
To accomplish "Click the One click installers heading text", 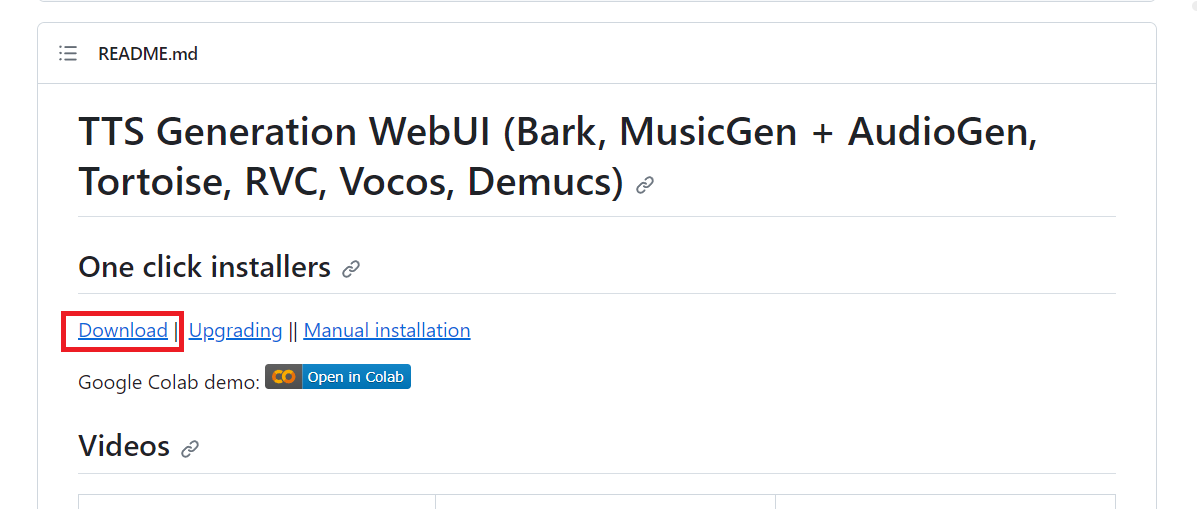I will tap(204, 267).
